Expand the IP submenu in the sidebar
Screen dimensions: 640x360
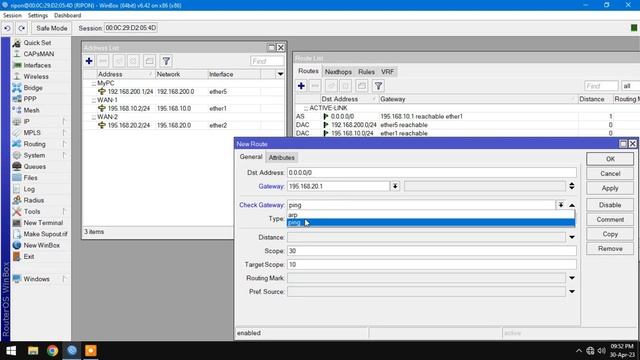pyautogui.click(x=39, y=122)
